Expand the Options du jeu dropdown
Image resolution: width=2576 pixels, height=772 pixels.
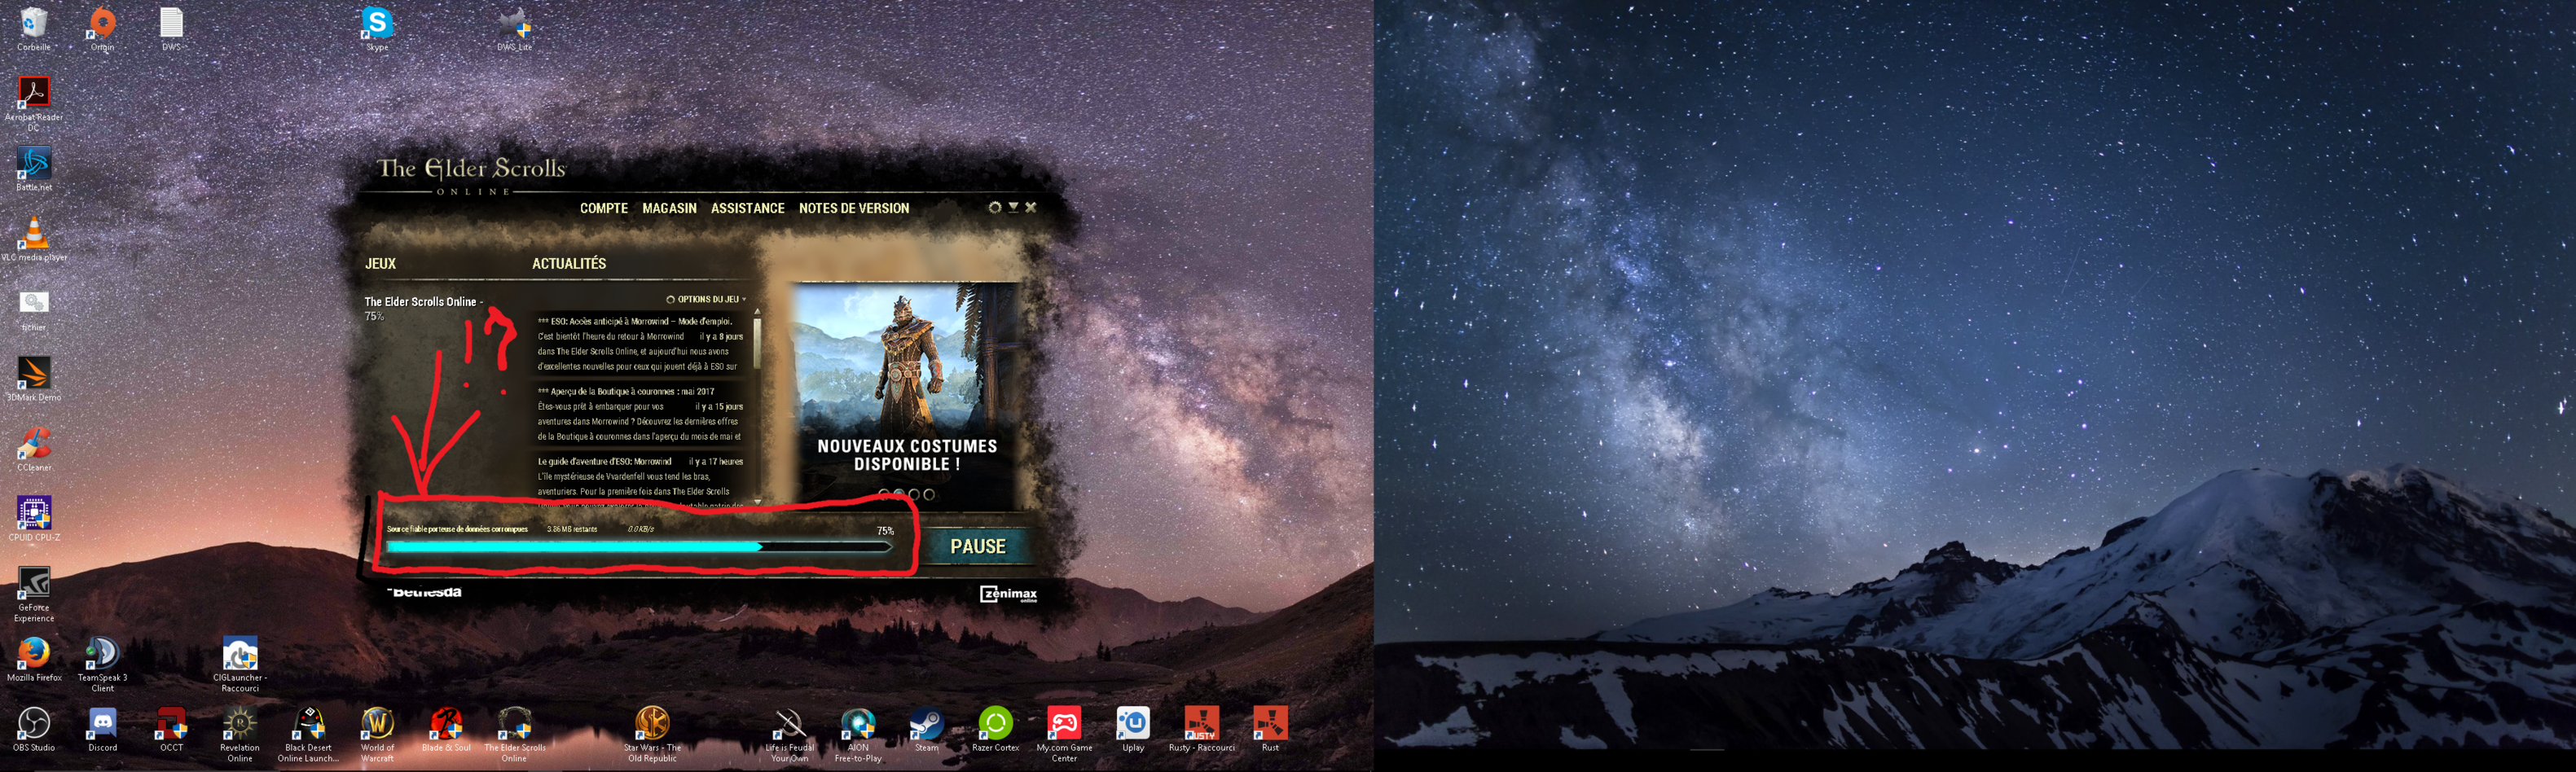coord(707,299)
